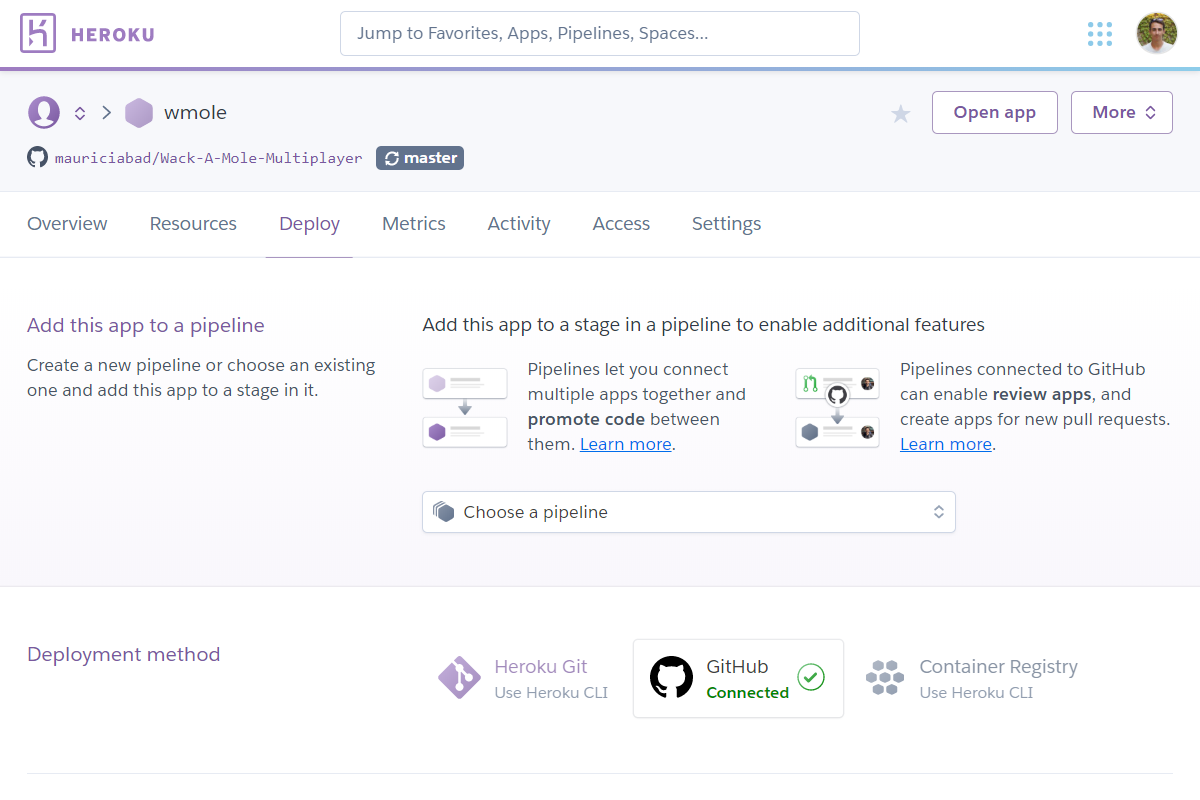The width and height of the screenshot is (1200, 800).
Task: Switch to the Metrics tab
Action: [414, 224]
